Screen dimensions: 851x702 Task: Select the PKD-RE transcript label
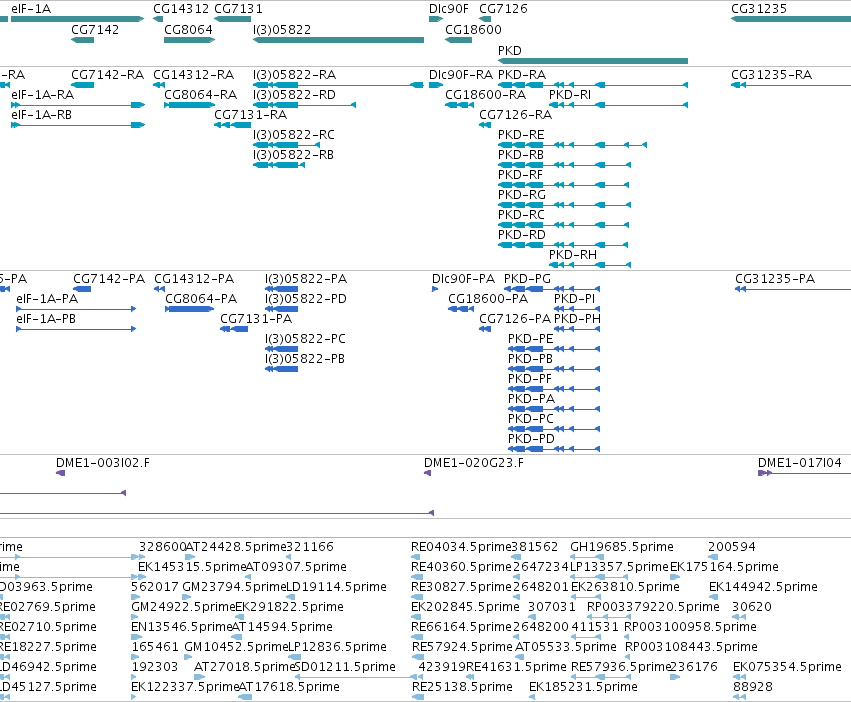tap(521, 135)
